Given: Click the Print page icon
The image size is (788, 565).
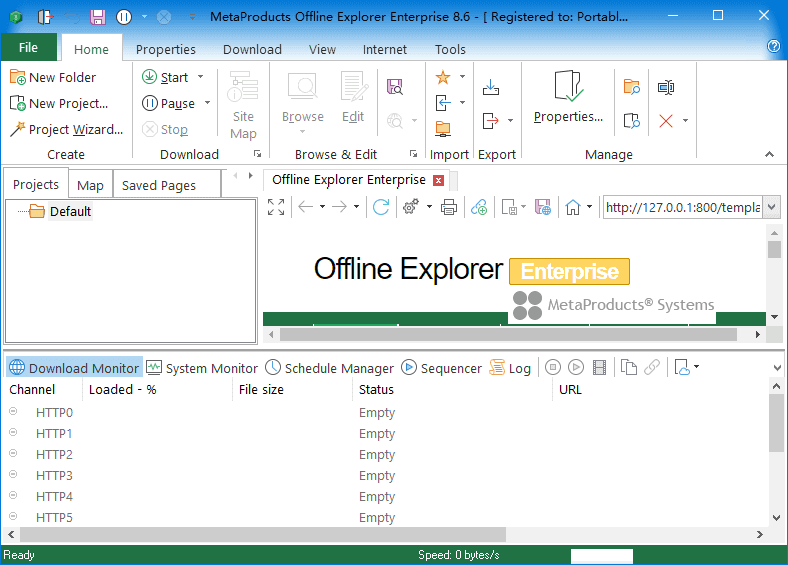Looking at the screenshot, I should 449,207.
